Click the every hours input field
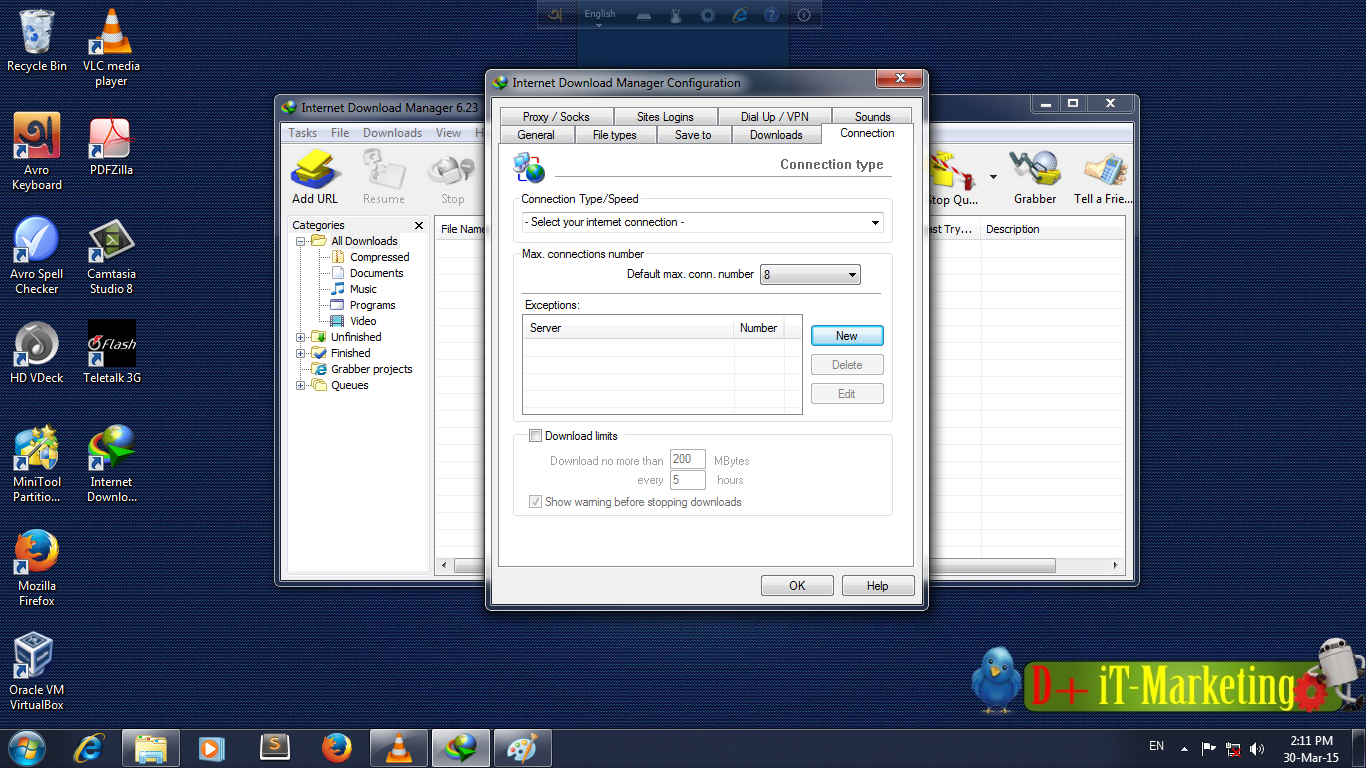1366x768 pixels. (x=688, y=480)
